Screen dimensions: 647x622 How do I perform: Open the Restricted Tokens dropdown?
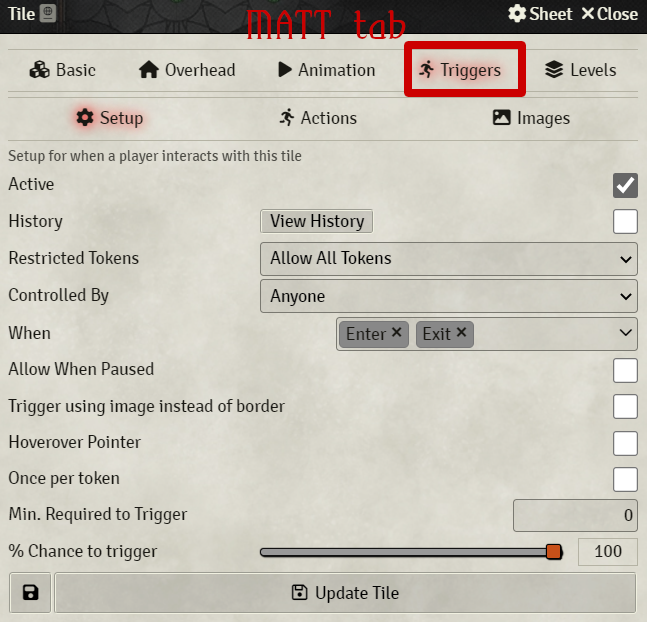point(448,259)
